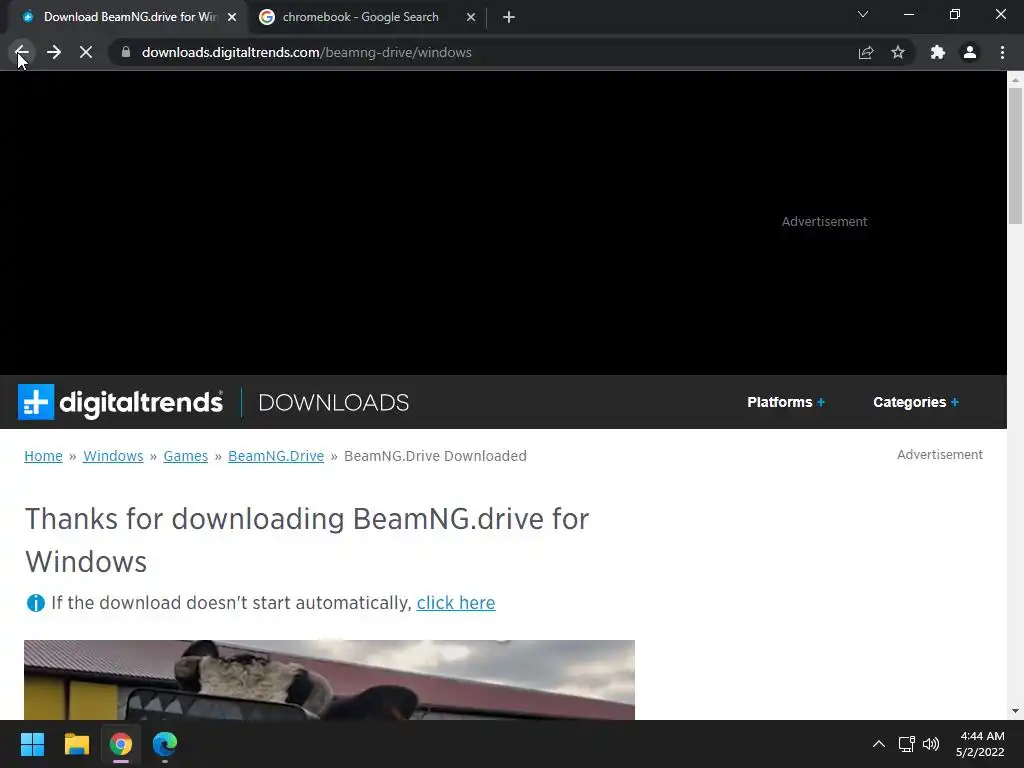Close the chromebook Google Search tab
The image size is (1024, 768).
pyautogui.click(x=471, y=17)
